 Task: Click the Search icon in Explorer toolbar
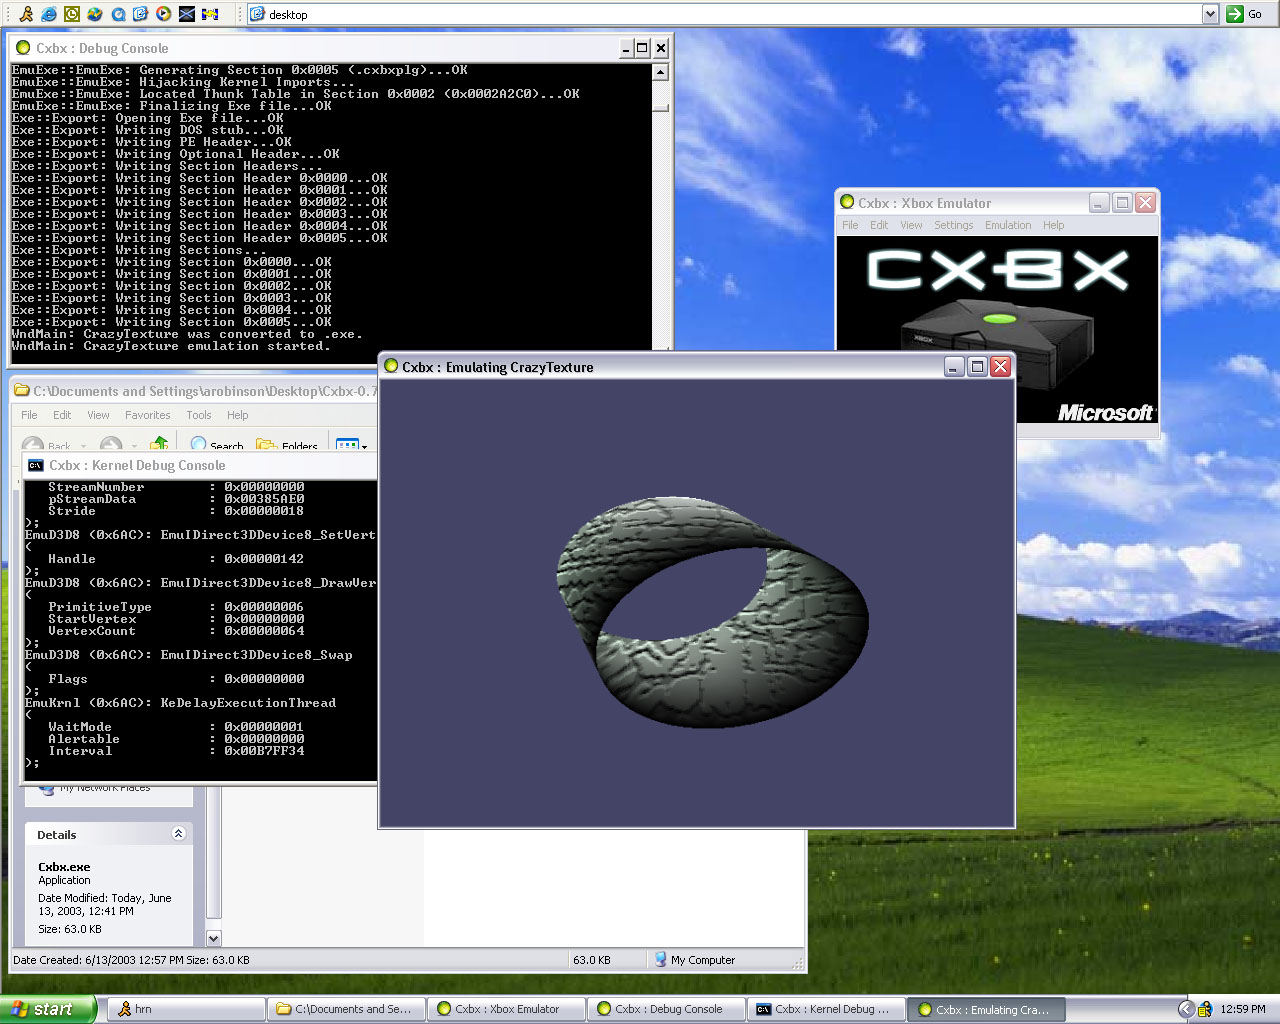199,445
